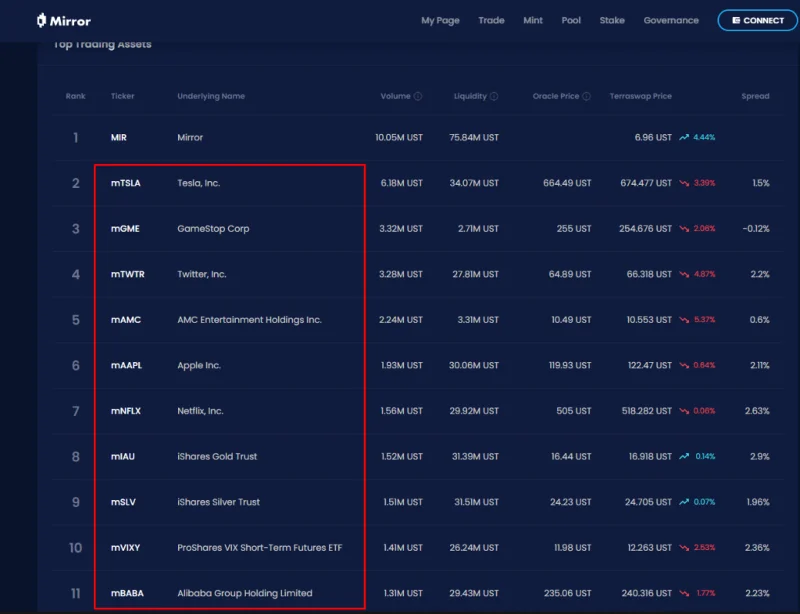Image resolution: width=800 pixels, height=614 pixels.
Task: Click AMC Entertainment Holdings Inc. name
Action: 249,320
